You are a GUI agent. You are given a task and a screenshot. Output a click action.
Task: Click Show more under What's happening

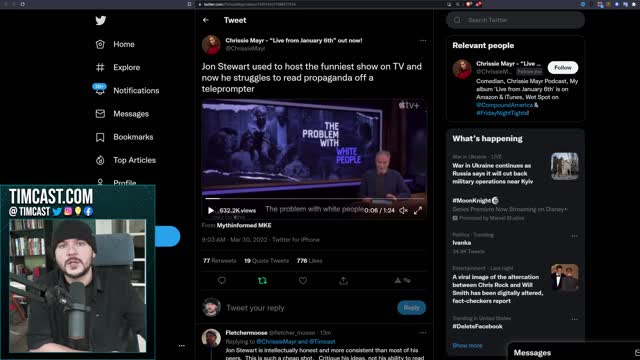click(467, 346)
